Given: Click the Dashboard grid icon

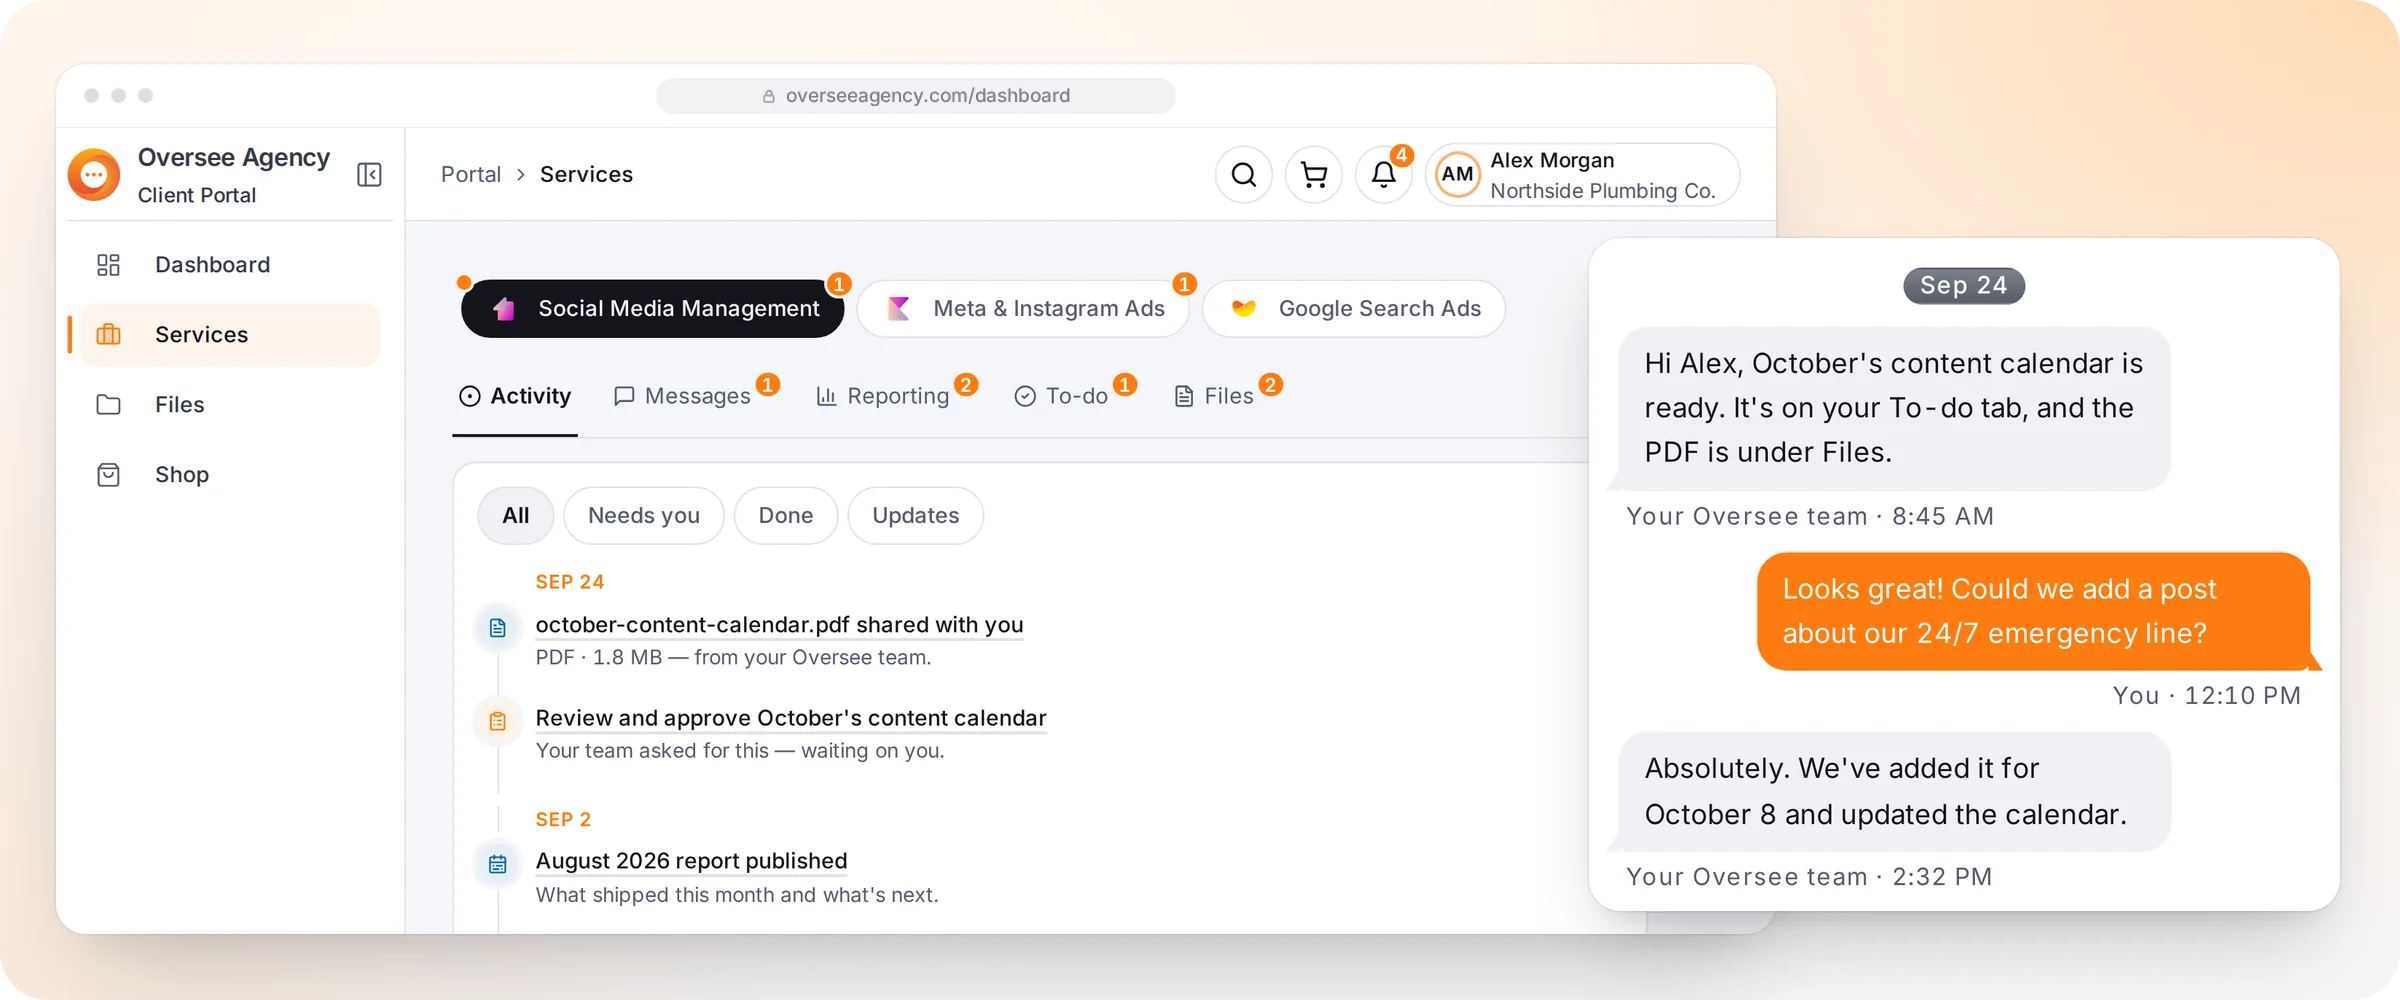Looking at the screenshot, I should pos(108,265).
